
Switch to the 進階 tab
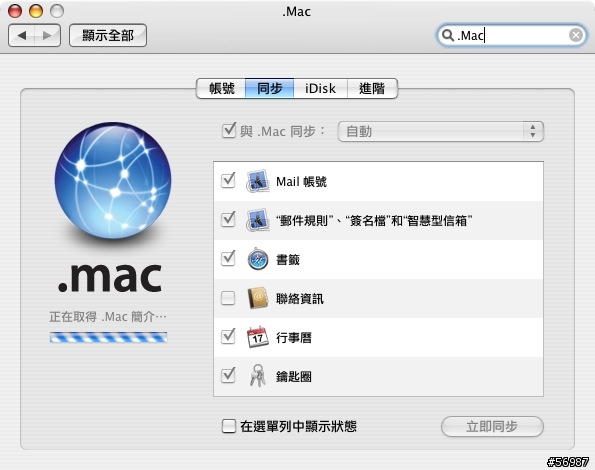372,88
